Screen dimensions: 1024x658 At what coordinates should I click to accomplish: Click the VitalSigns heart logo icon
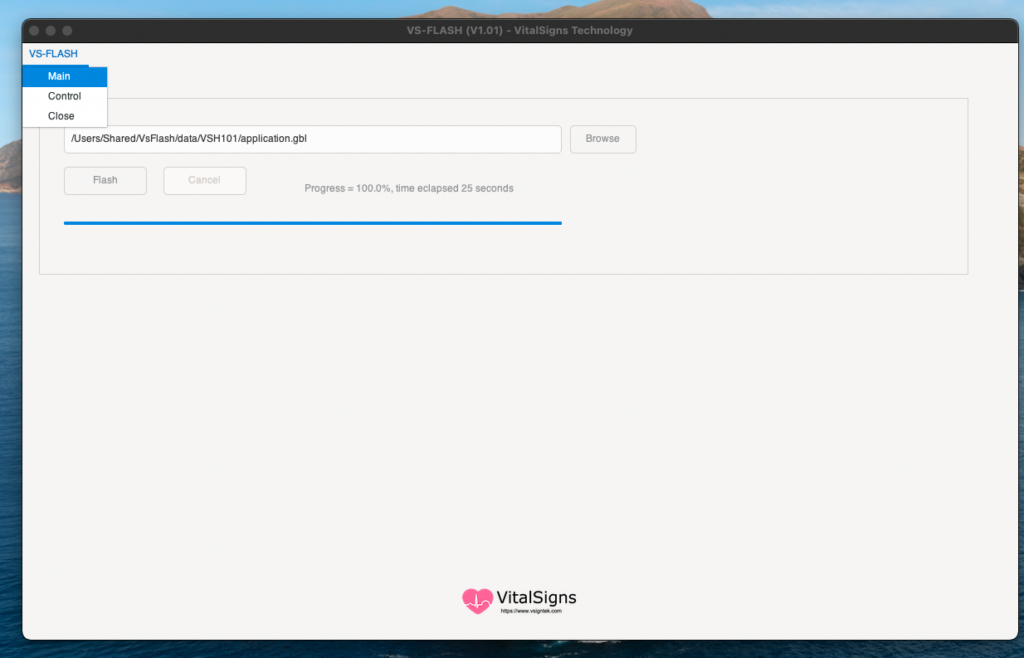[x=477, y=601]
